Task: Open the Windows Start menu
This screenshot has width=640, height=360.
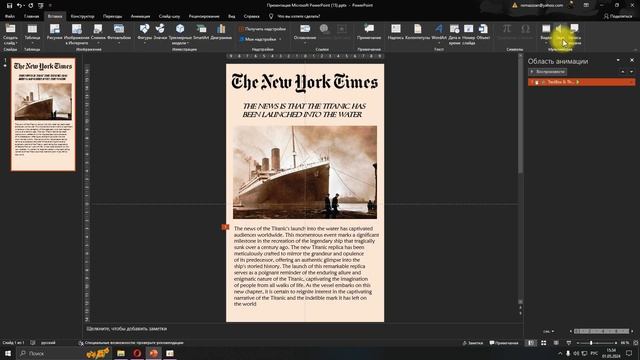Action: [8, 353]
